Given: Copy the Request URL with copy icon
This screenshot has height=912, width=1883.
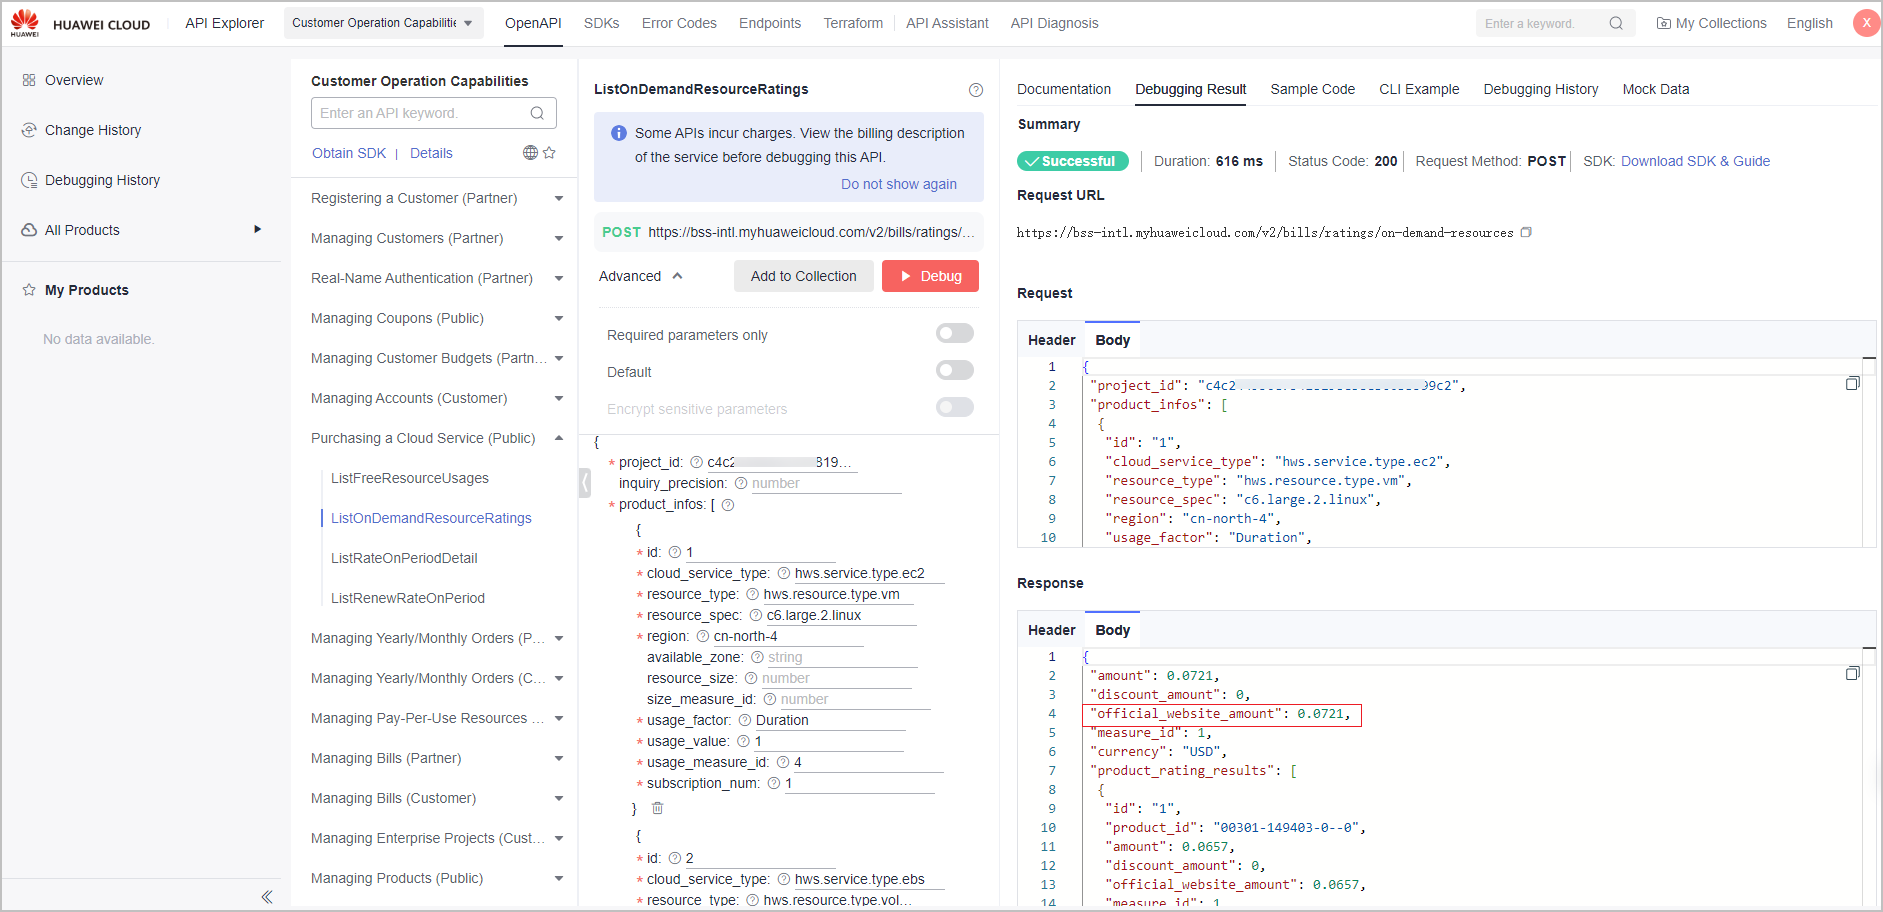Looking at the screenshot, I should tap(1526, 232).
